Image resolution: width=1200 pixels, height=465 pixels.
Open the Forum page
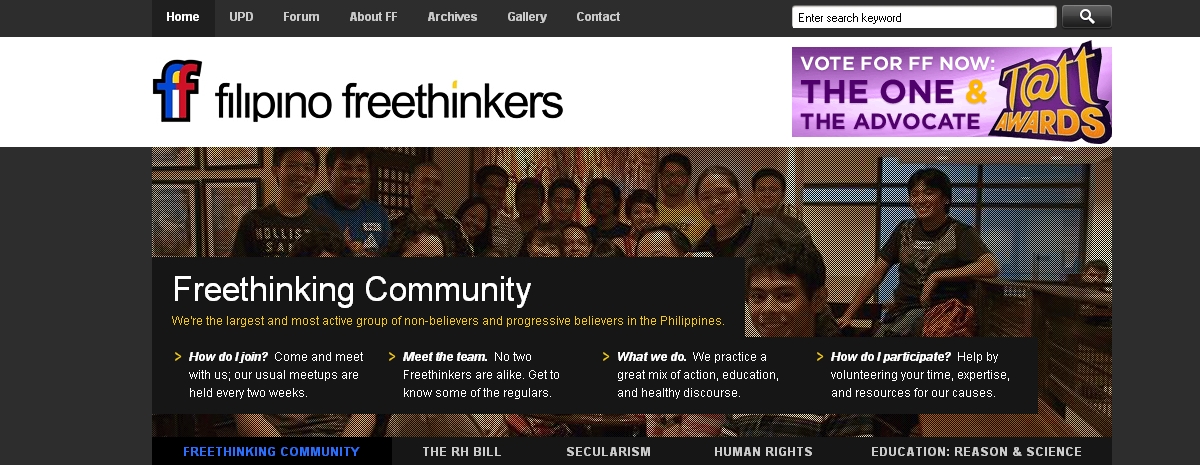click(301, 17)
